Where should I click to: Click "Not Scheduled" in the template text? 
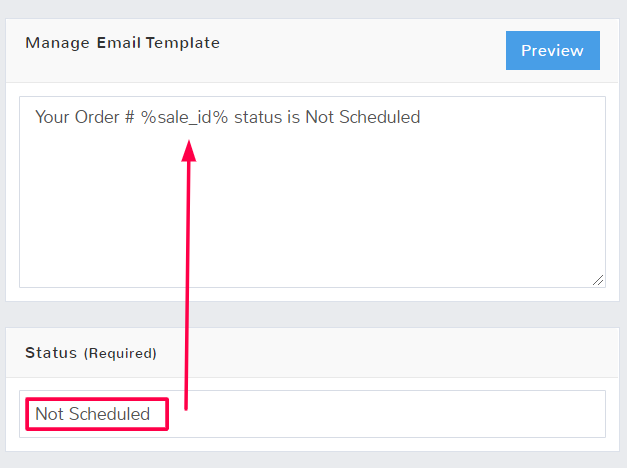362,117
